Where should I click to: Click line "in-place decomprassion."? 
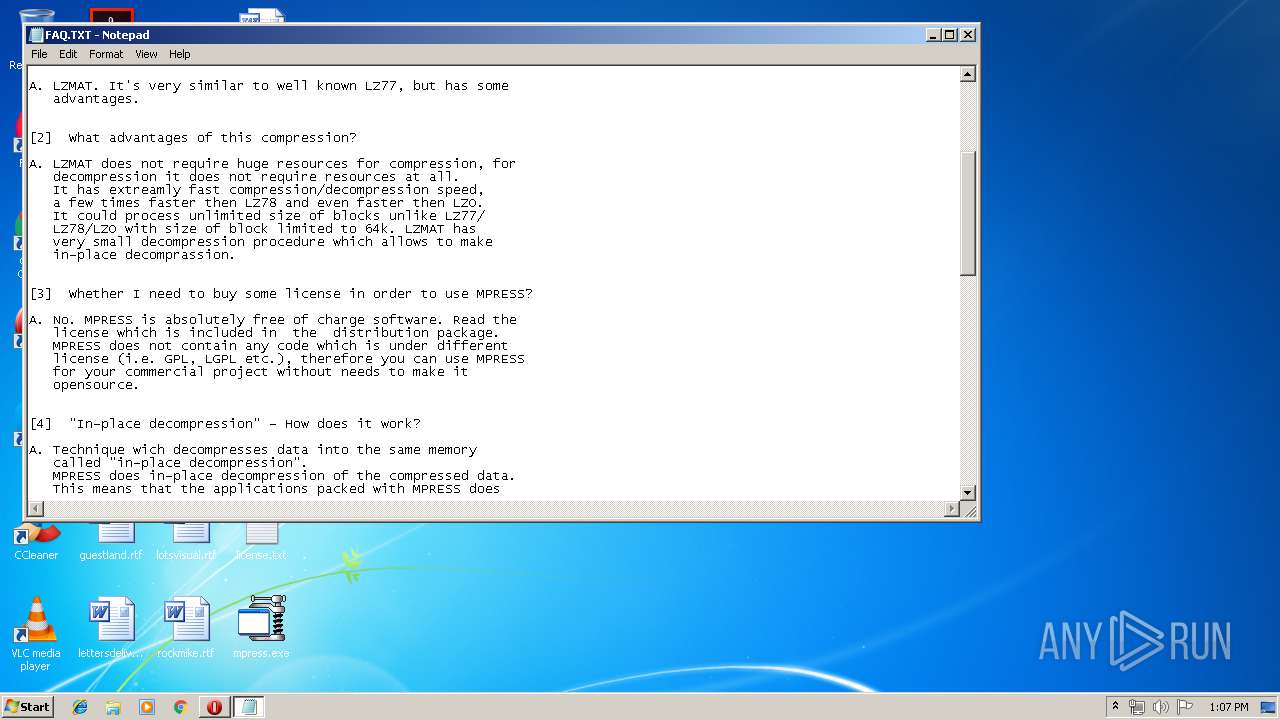click(144, 255)
